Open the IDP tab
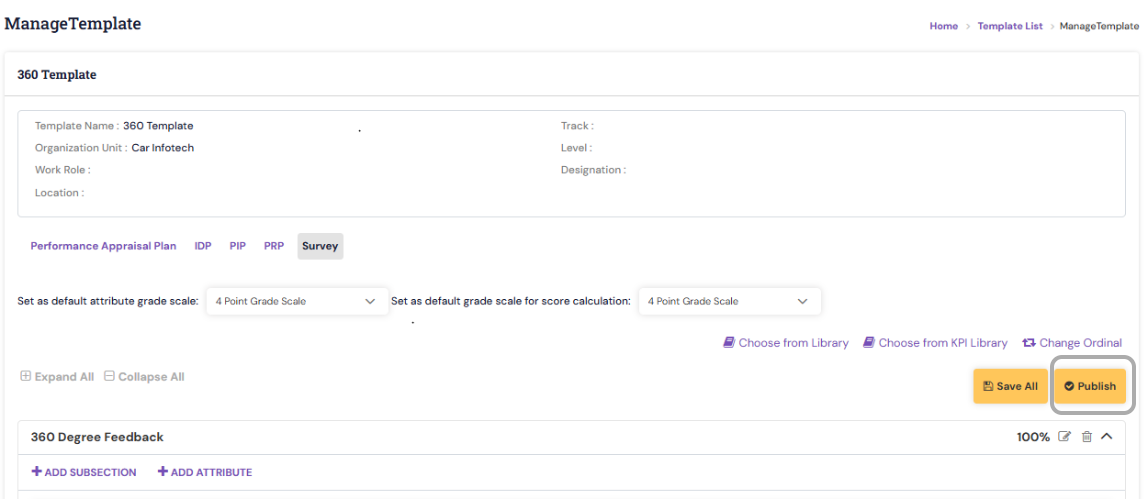 (x=203, y=247)
